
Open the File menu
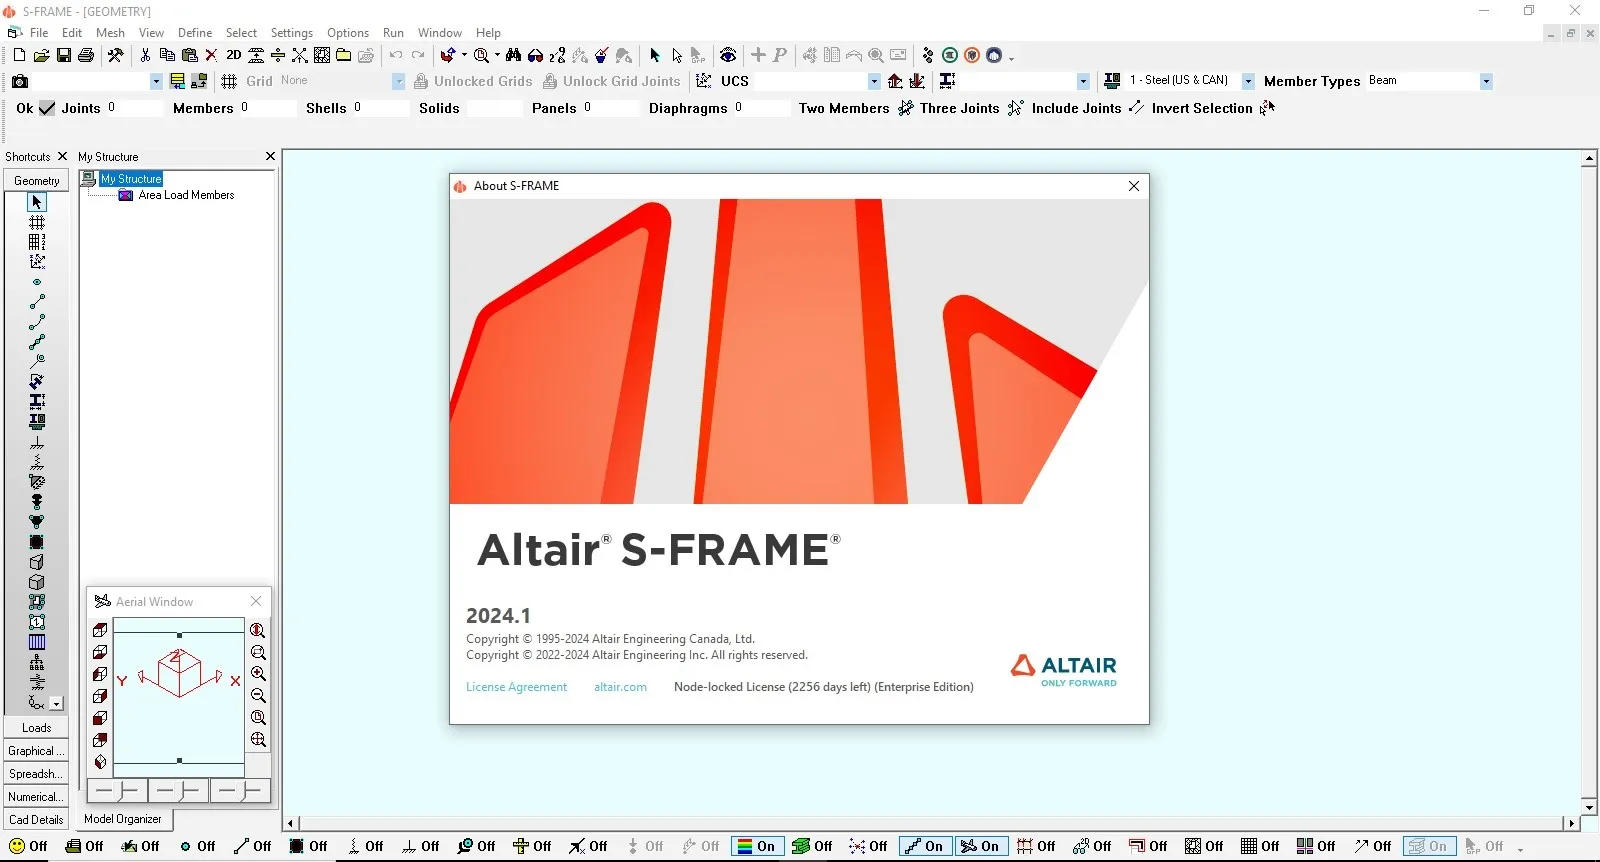click(x=39, y=33)
